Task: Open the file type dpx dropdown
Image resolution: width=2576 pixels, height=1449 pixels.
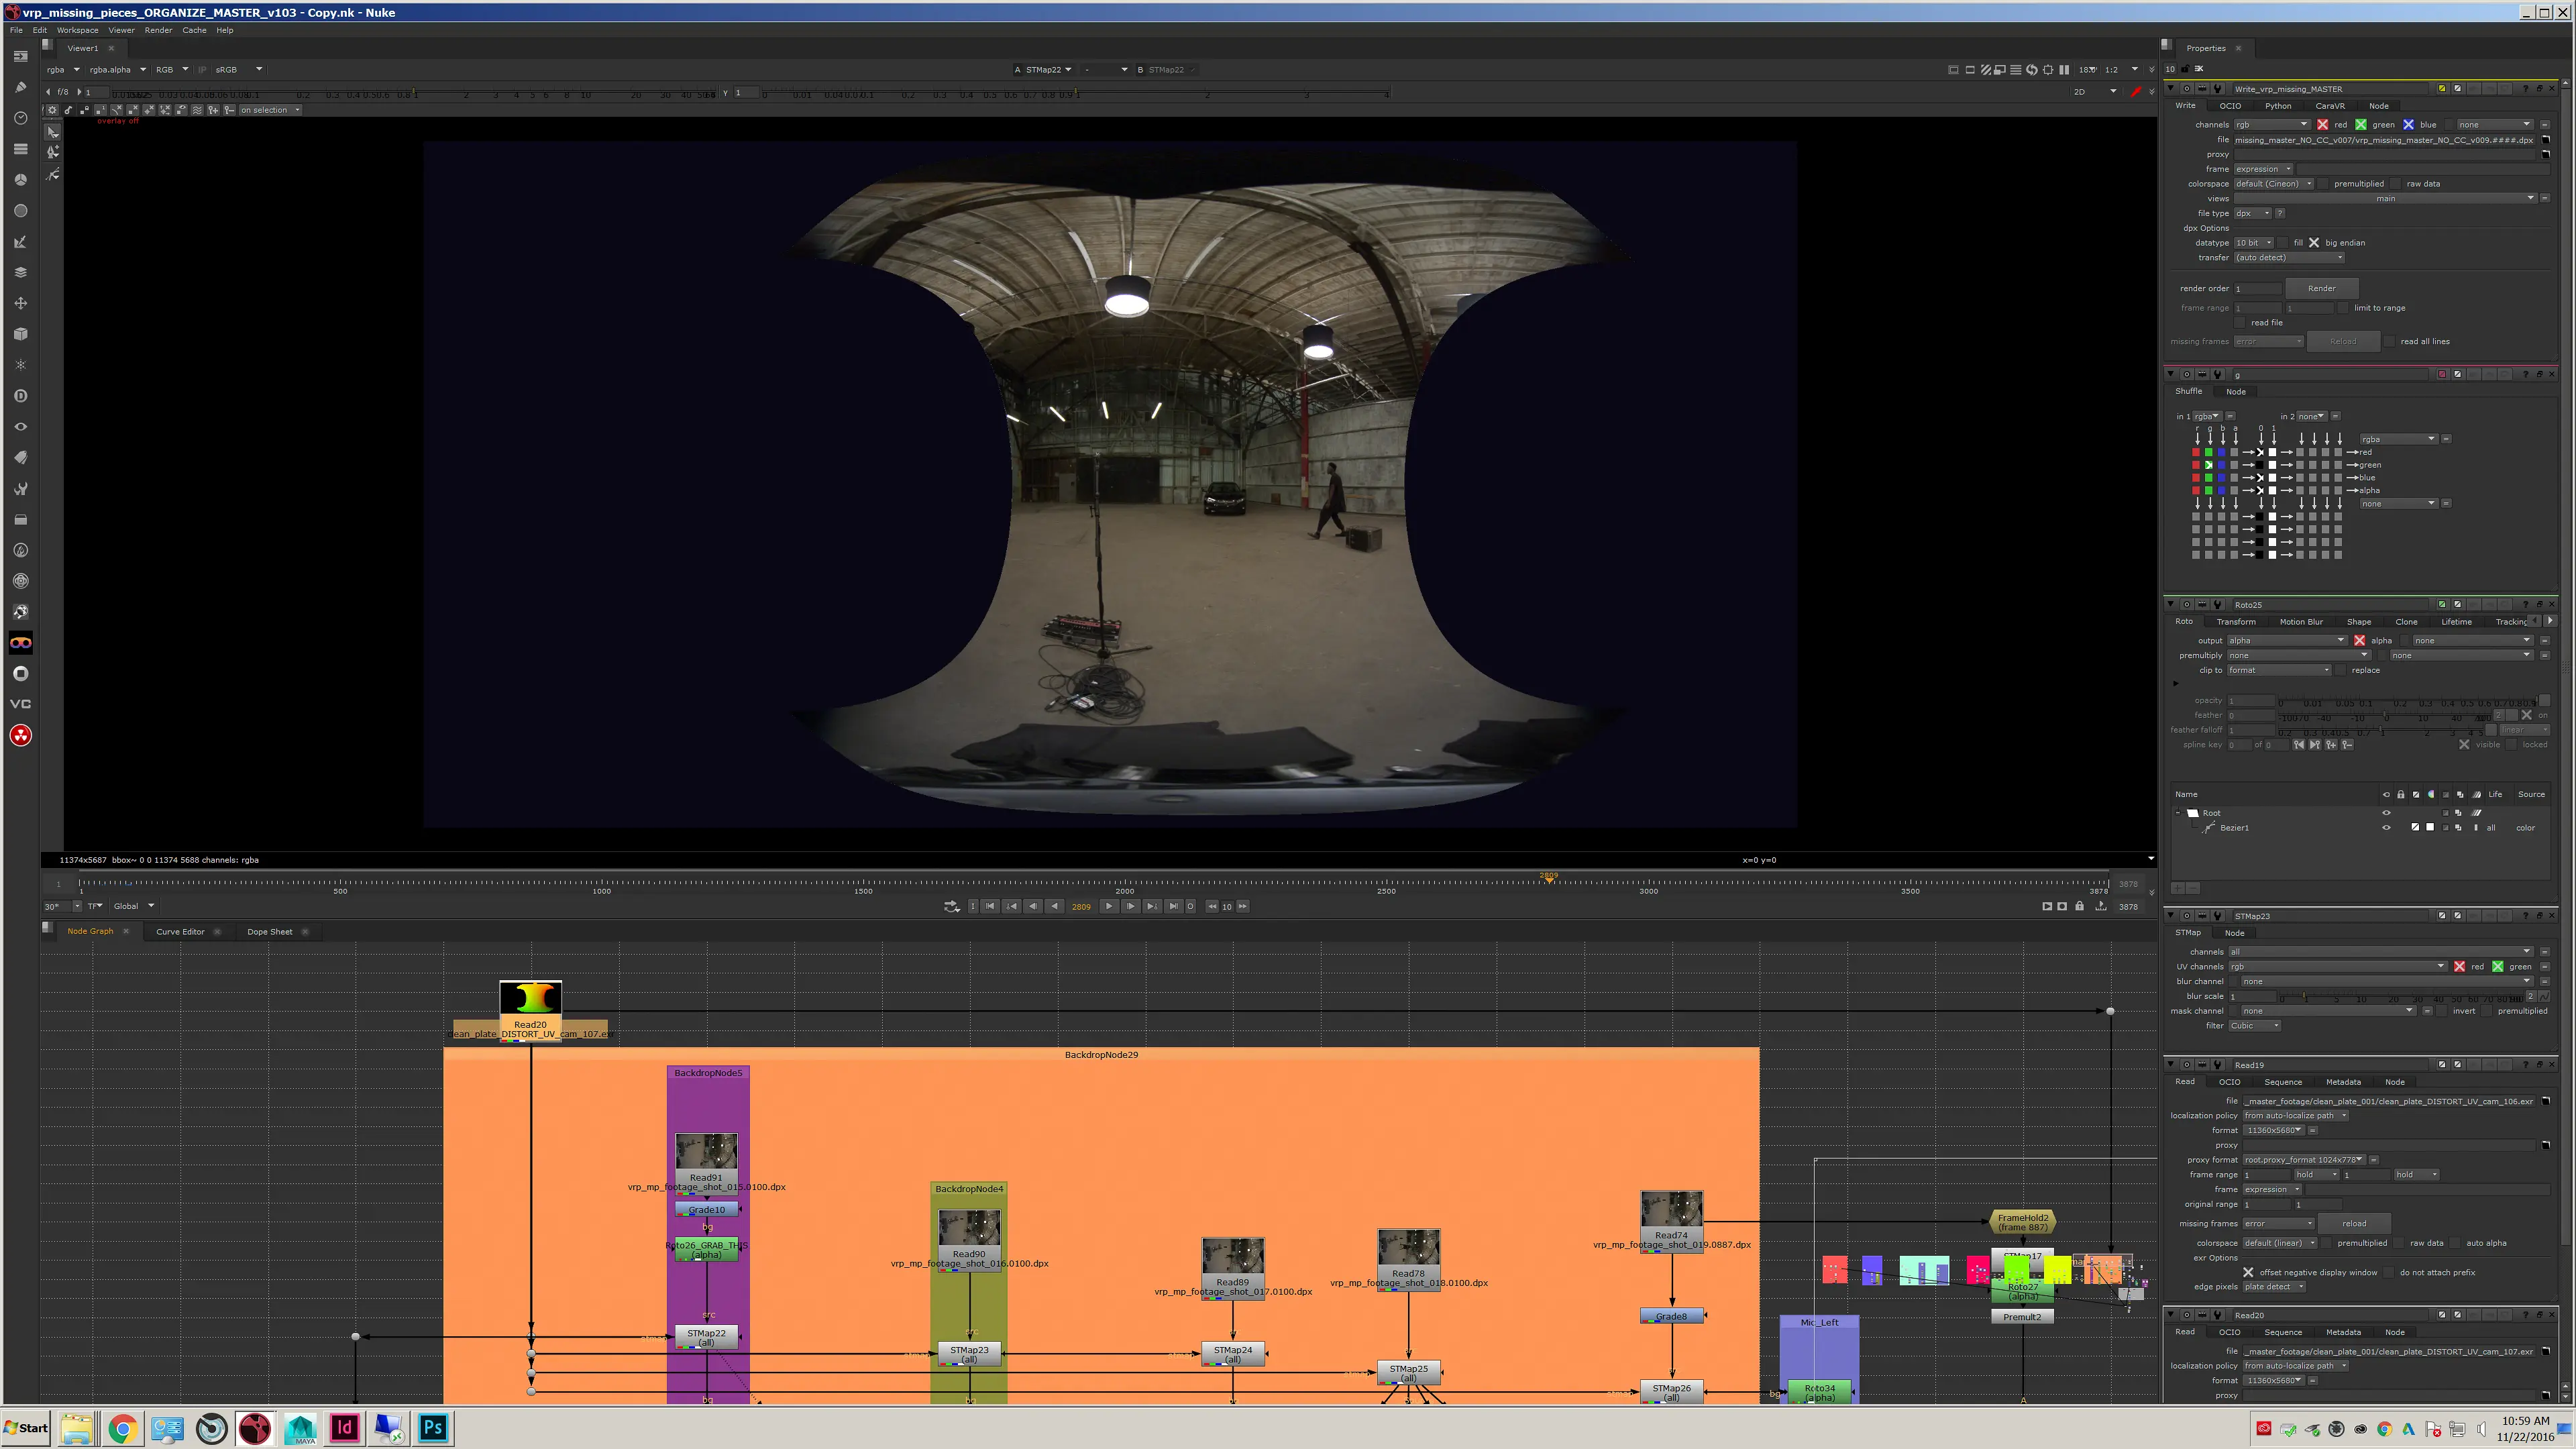Action: 2252,213
